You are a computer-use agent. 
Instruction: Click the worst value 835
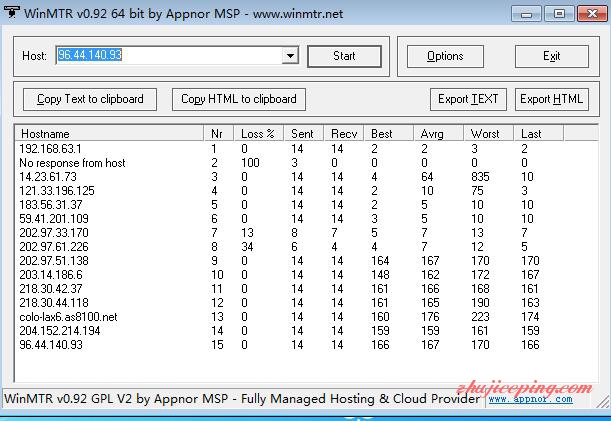(x=480, y=177)
